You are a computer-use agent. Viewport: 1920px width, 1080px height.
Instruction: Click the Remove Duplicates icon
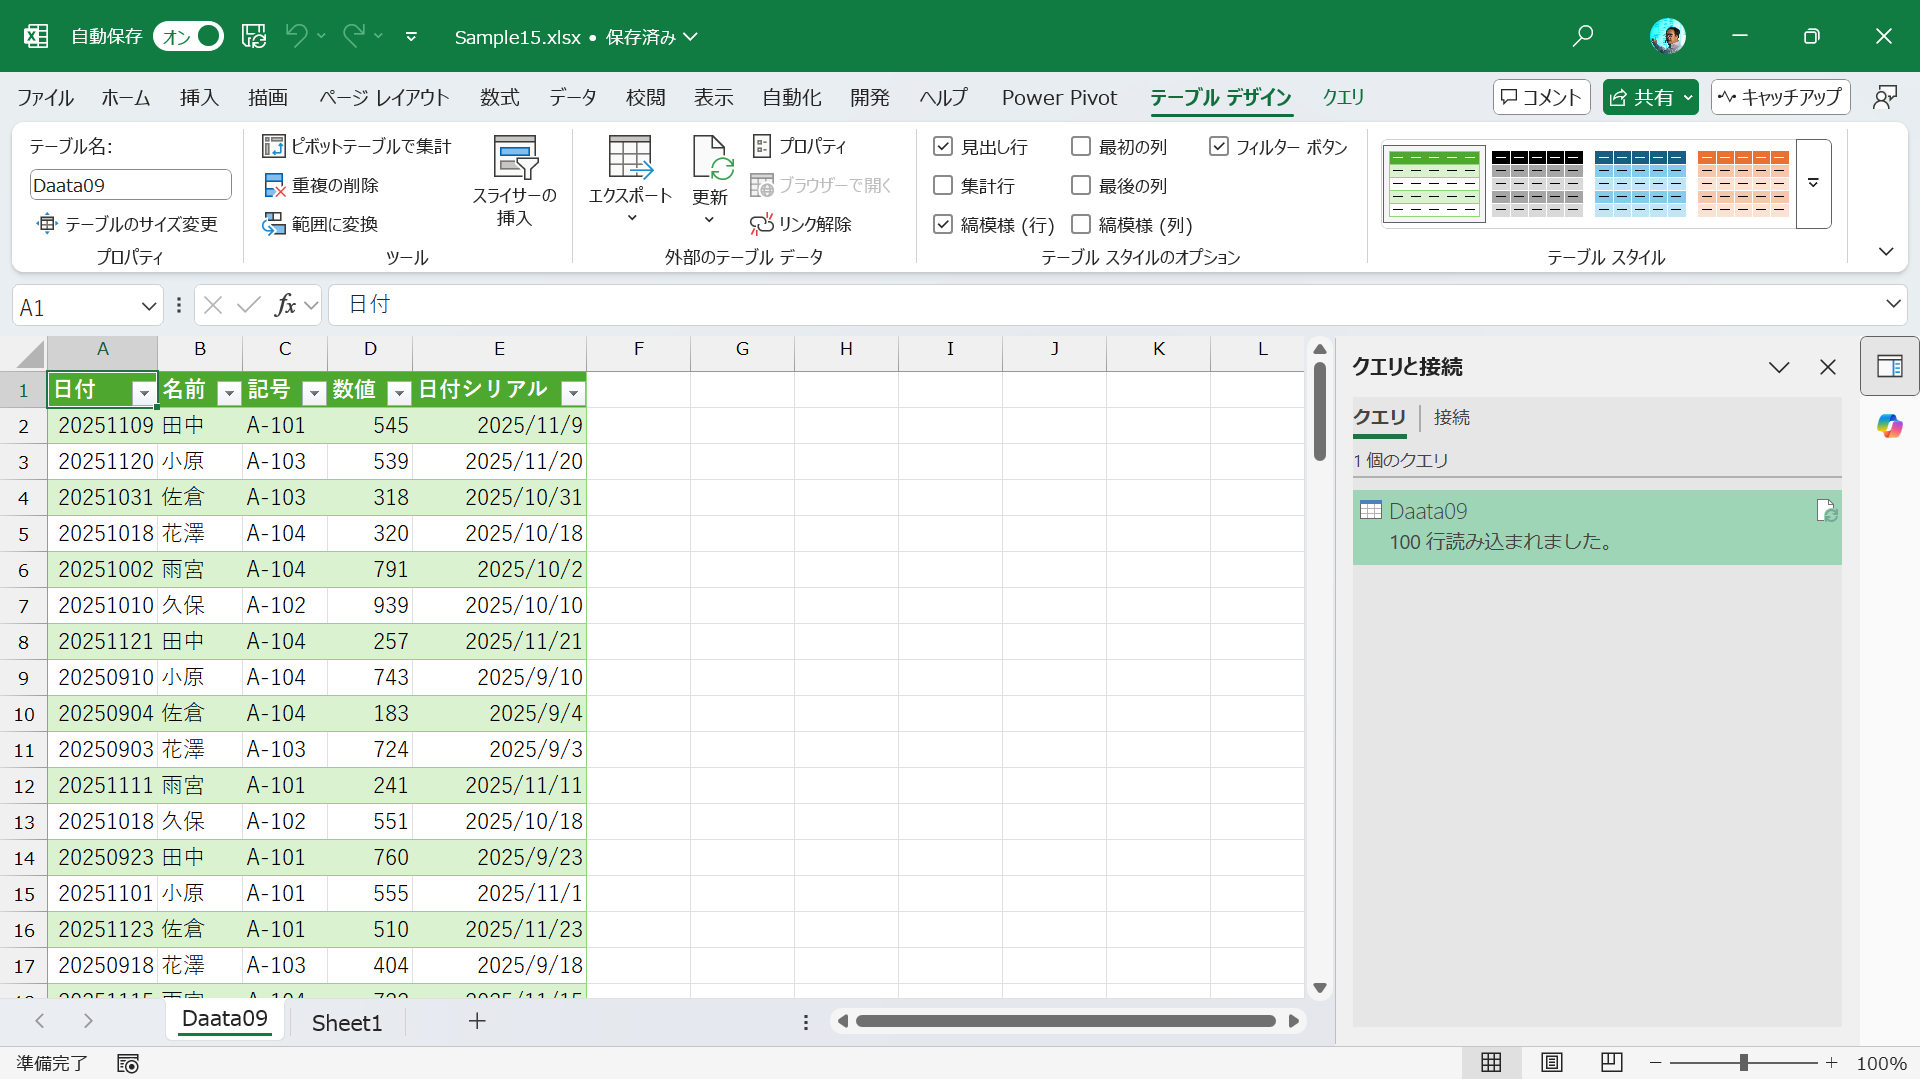click(273, 186)
